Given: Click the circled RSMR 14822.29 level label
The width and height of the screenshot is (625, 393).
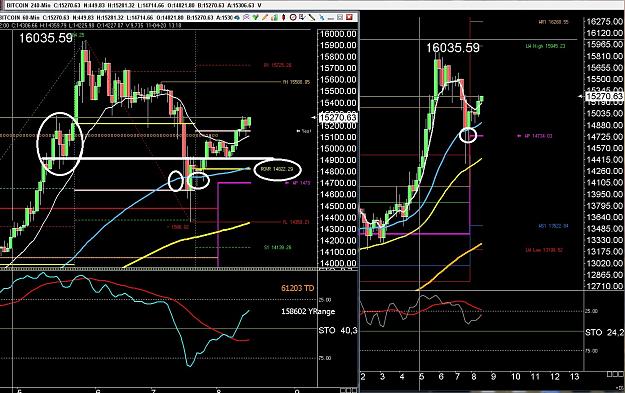Looking at the screenshot, I should (x=277, y=169).
